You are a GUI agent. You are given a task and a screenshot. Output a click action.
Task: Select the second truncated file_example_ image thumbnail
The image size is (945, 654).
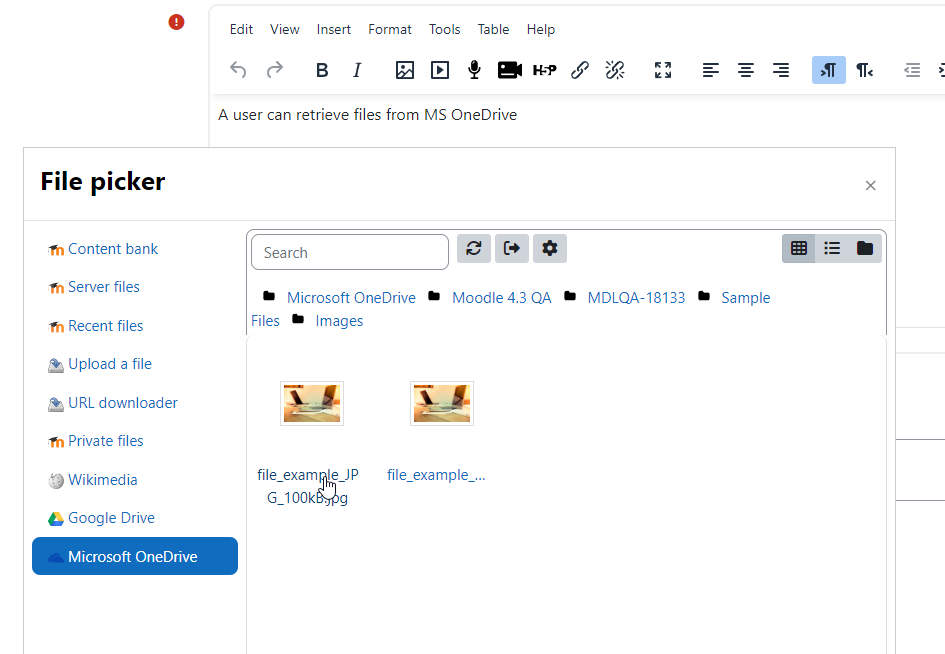[x=442, y=404]
